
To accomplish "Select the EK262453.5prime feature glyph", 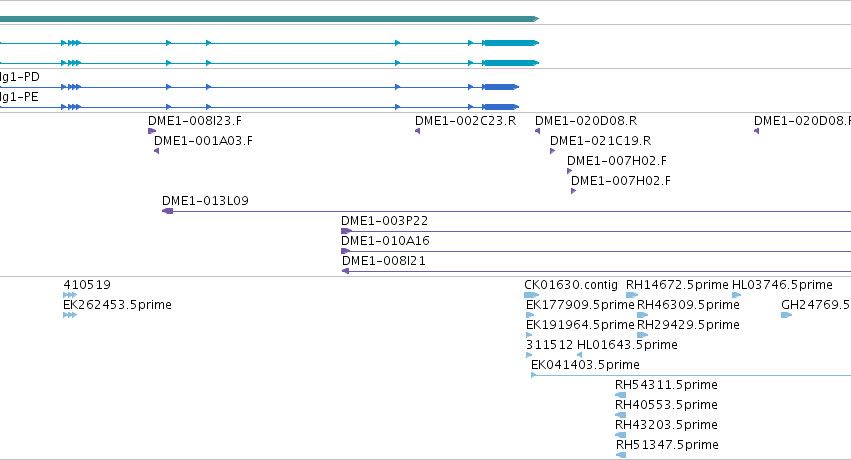I will tap(70, 315).
